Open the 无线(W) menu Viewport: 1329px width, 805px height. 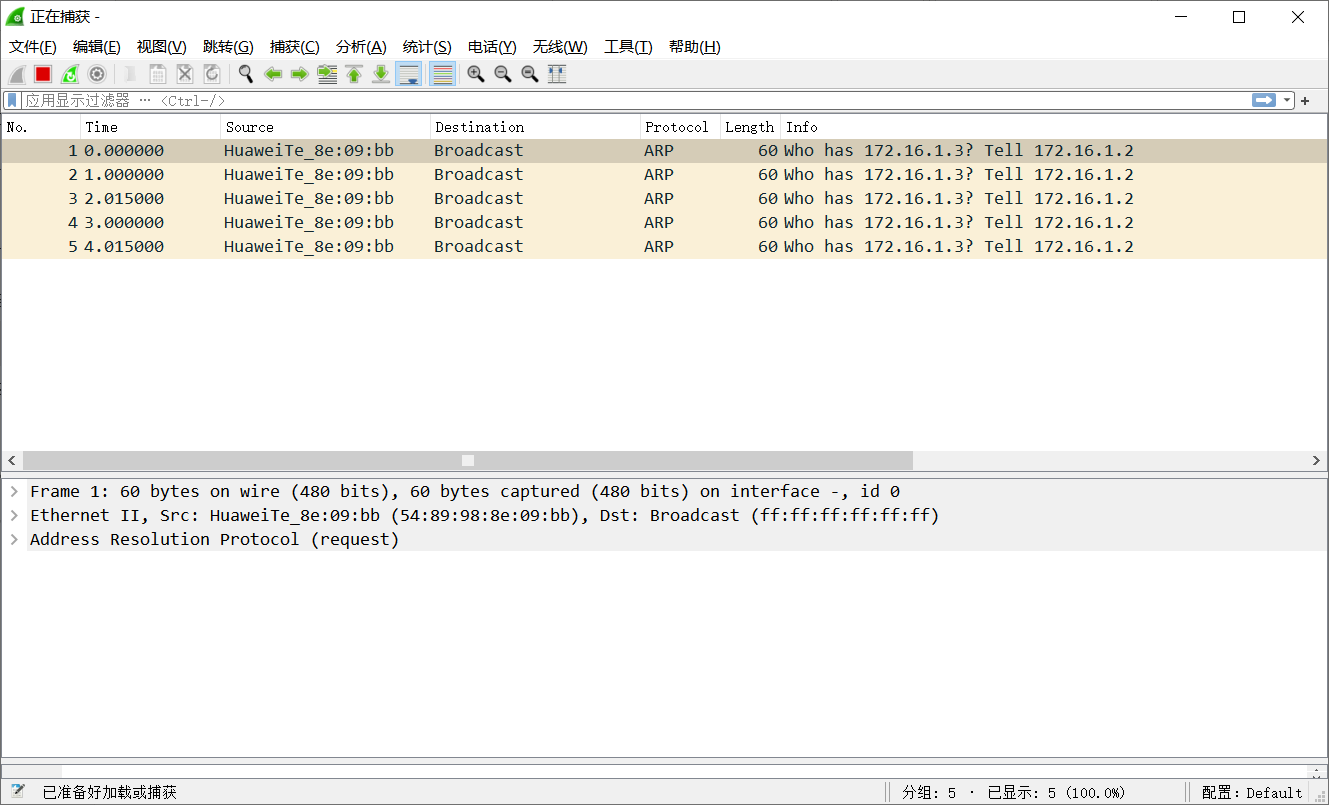[560, 47]
